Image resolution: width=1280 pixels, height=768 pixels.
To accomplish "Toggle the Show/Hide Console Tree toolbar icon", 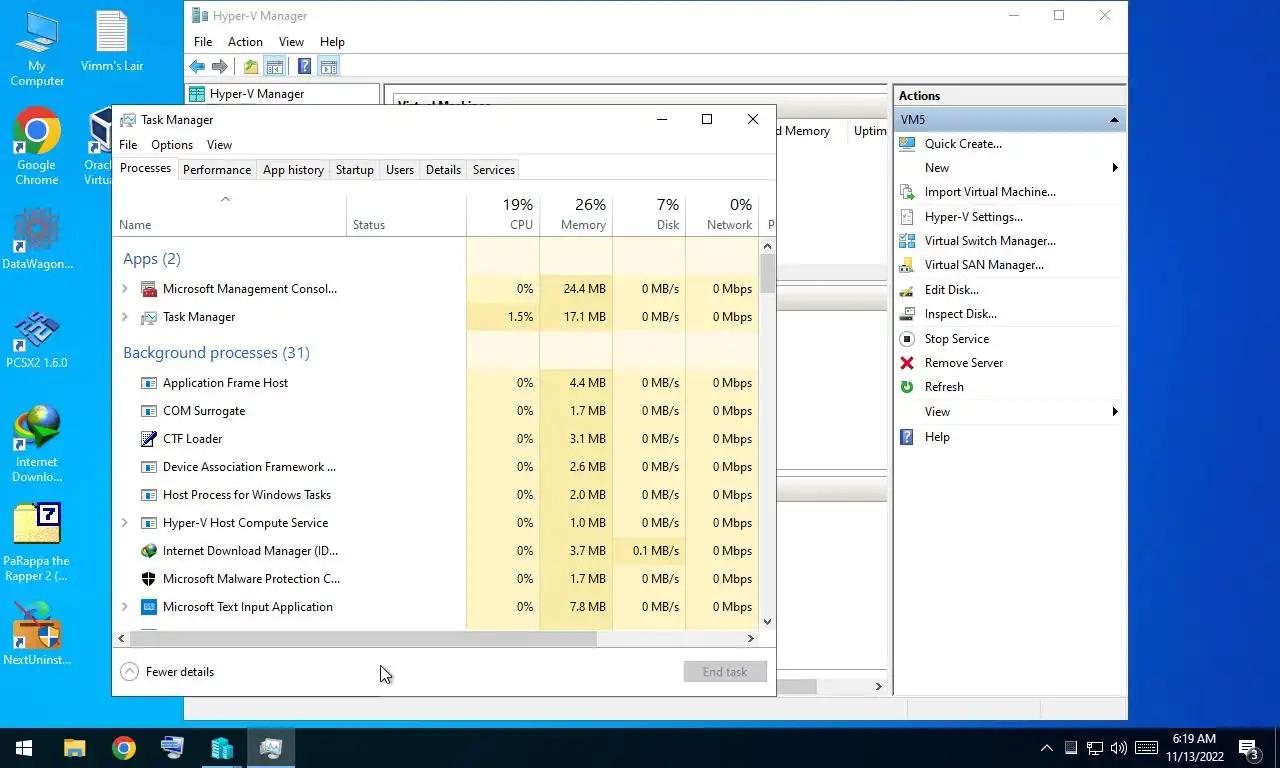I will (x=274, y=67).
